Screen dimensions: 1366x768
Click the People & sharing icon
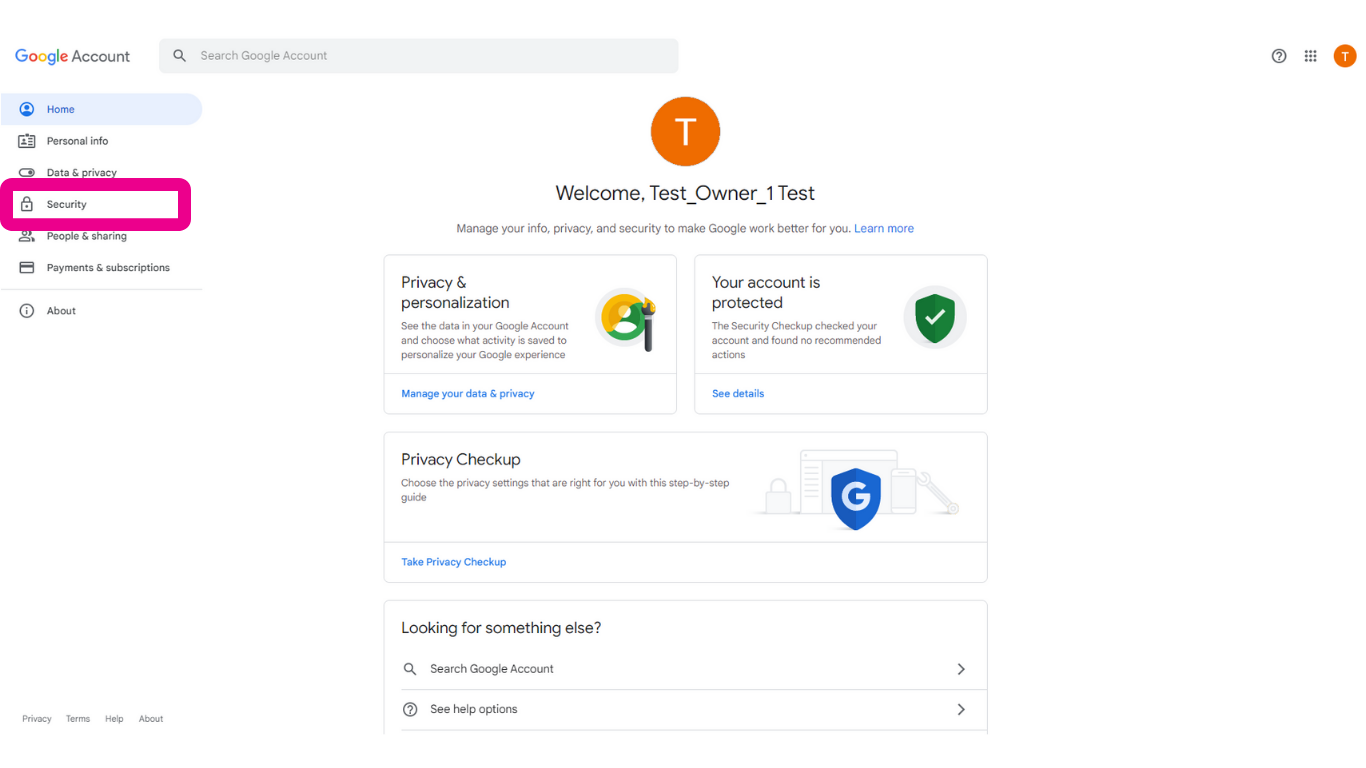tap(27, 236)
